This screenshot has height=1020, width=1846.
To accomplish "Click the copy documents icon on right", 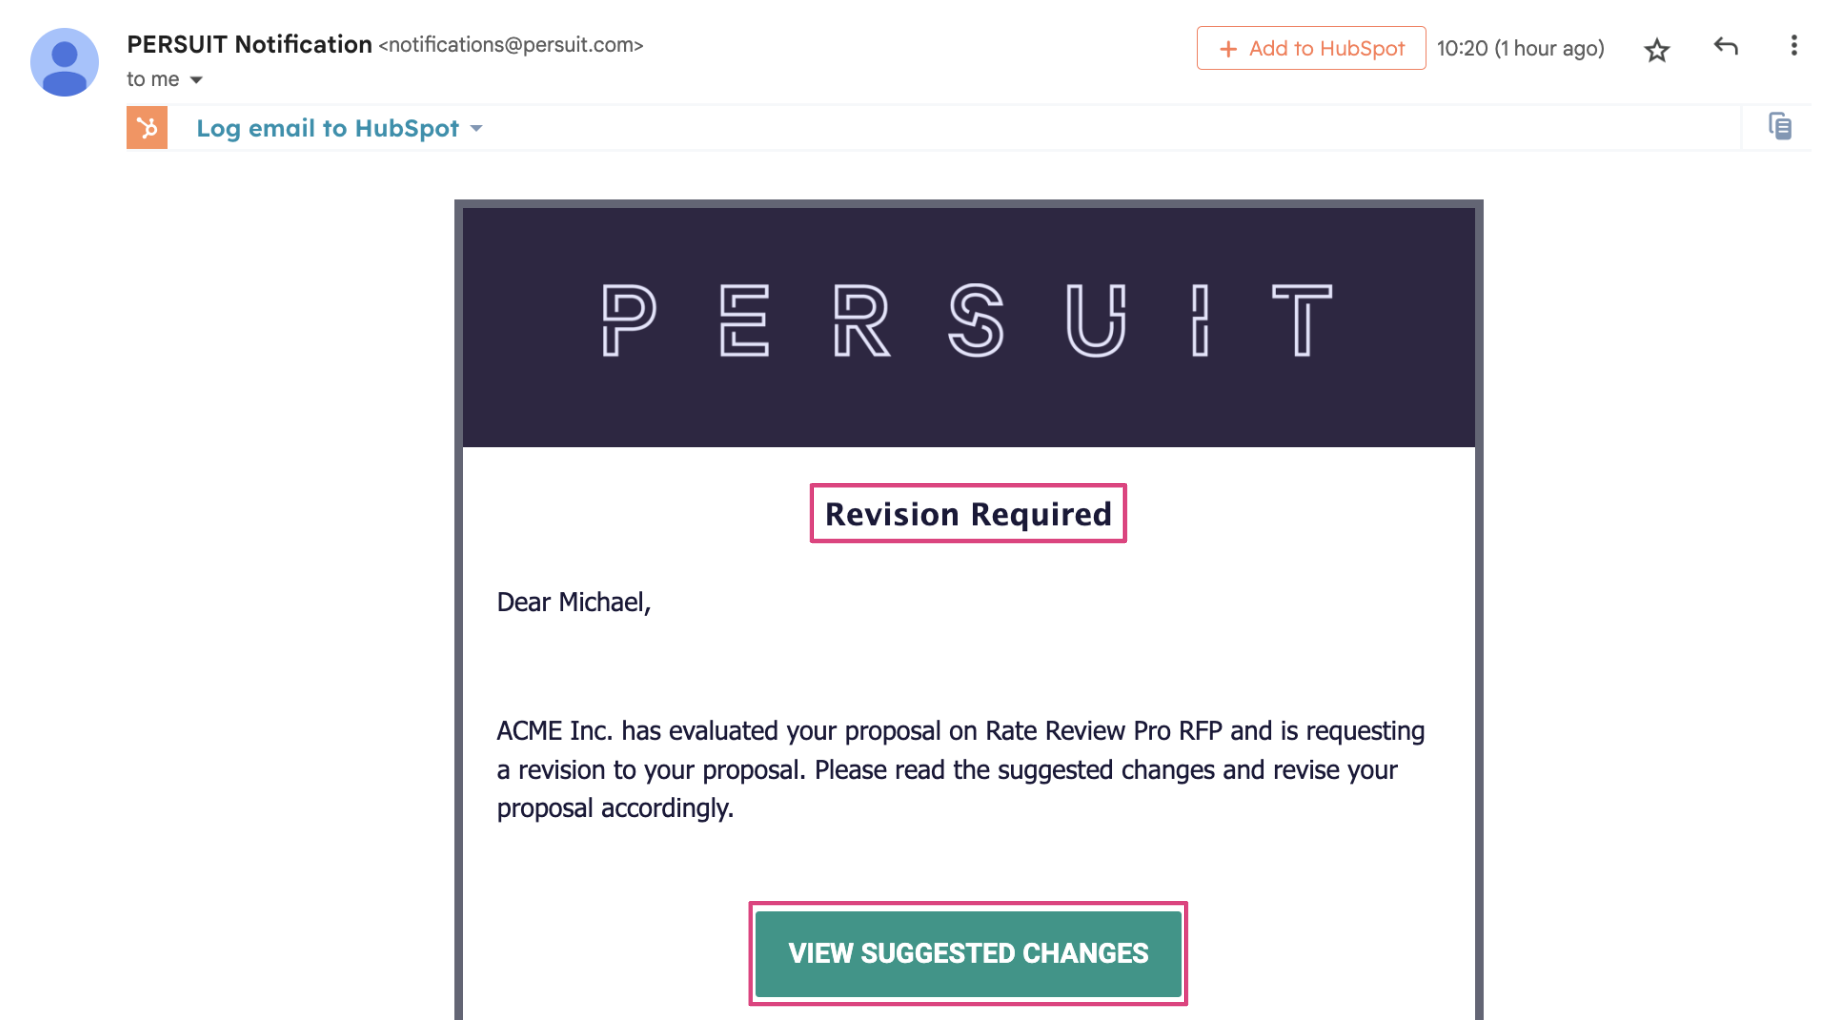I will coord(1779,126).
